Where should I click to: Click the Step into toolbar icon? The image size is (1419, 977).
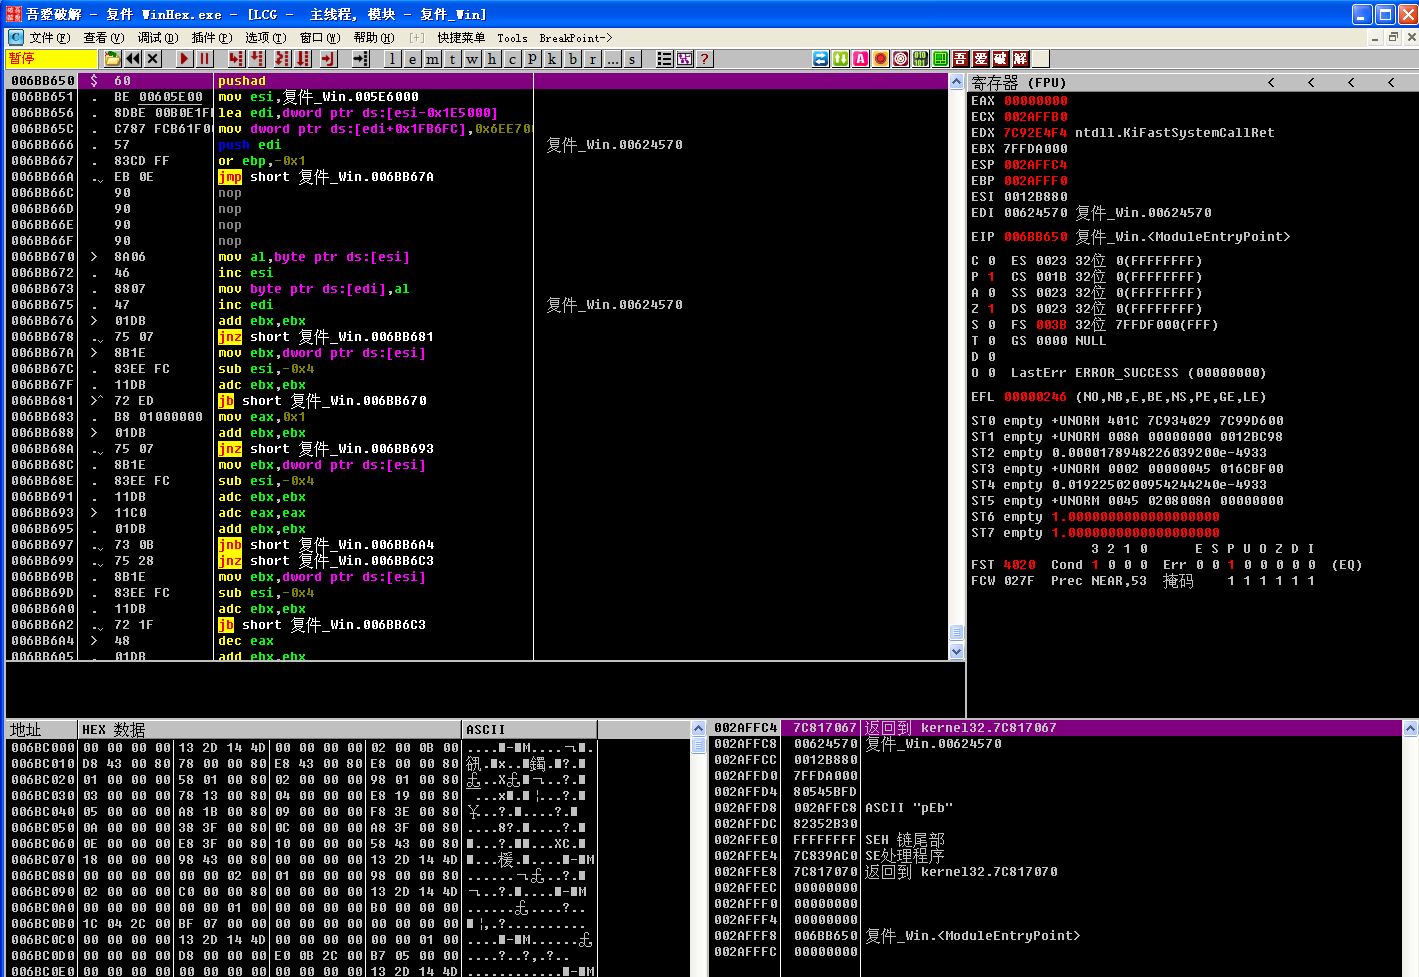point(236,59)
